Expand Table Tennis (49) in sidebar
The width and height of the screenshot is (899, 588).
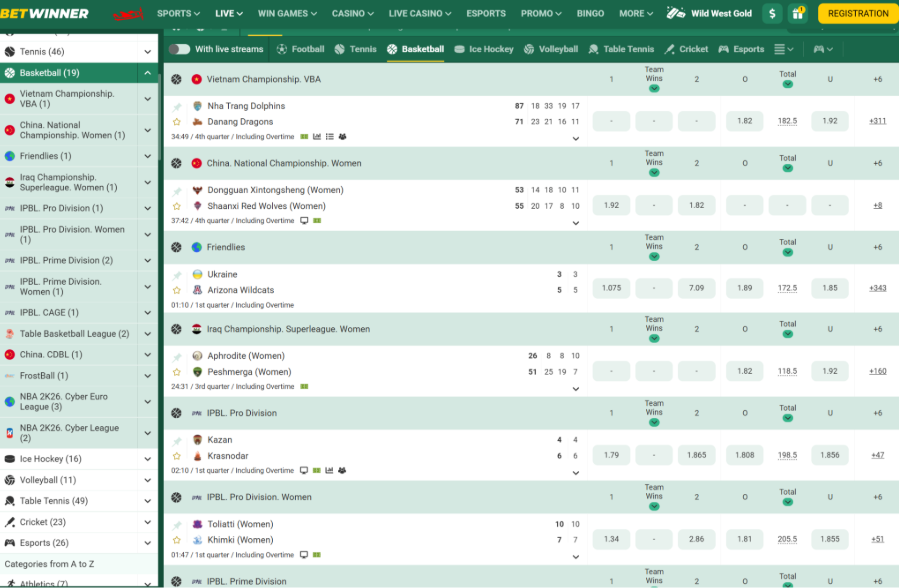147,501
